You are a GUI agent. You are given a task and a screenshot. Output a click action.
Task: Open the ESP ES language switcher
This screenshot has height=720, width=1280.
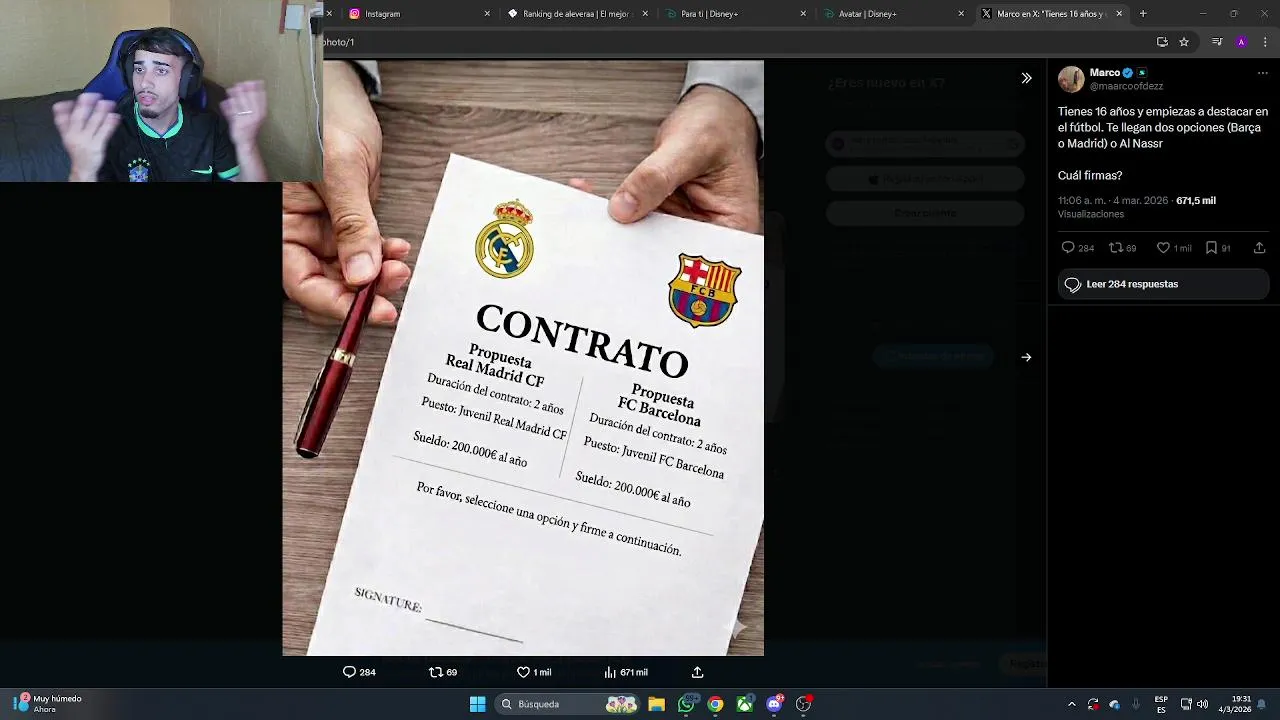(1161, 704)
